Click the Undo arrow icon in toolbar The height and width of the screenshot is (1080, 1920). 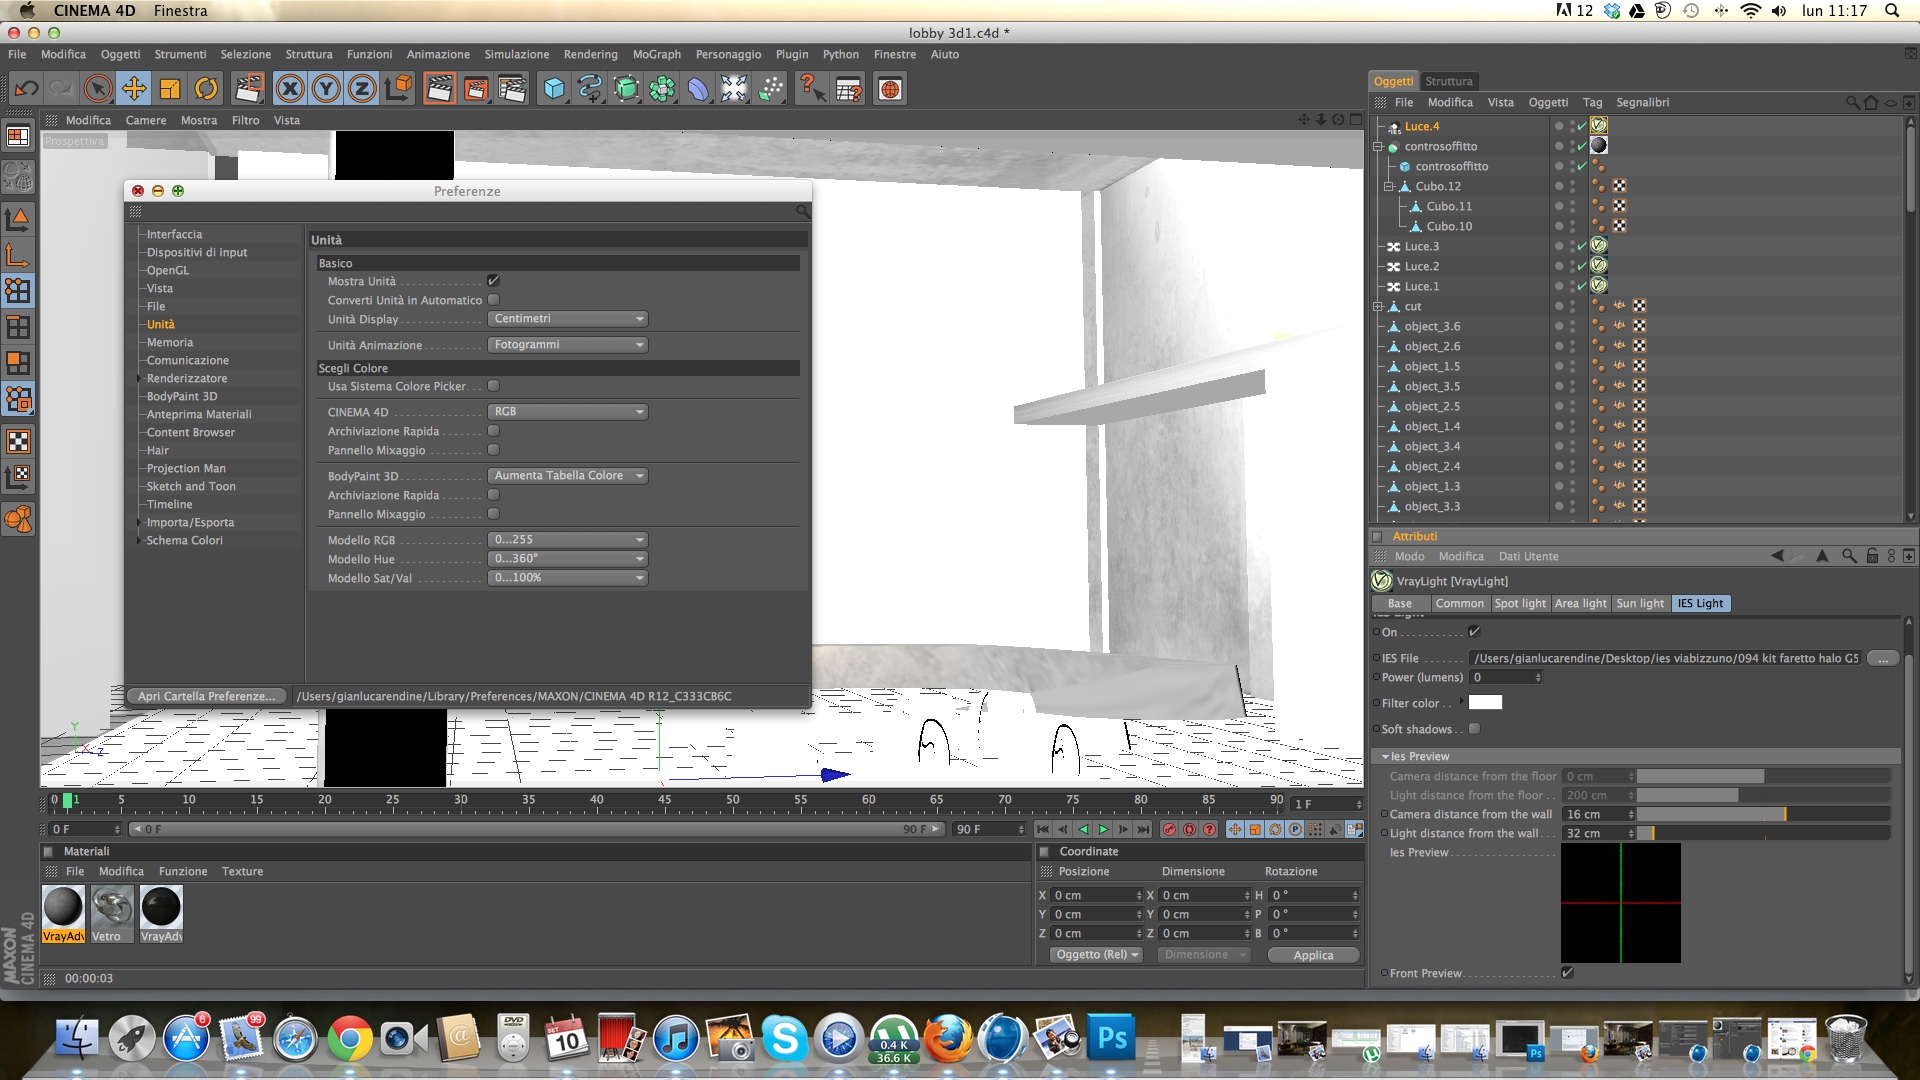tap(26, 89)
